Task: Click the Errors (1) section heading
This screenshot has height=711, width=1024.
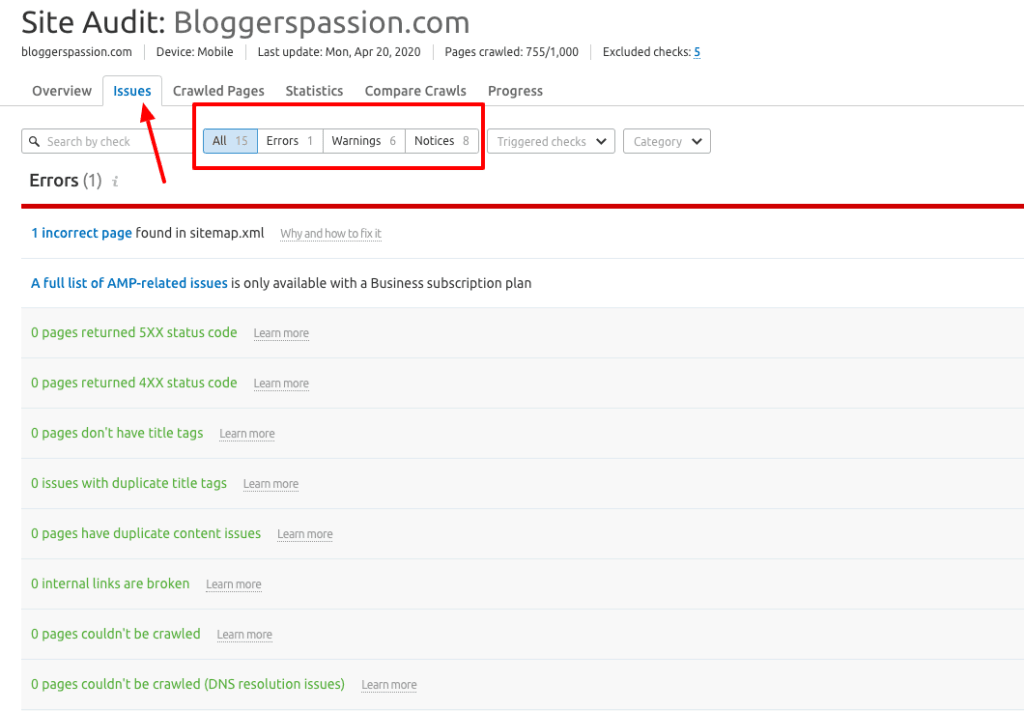Action: (x=65, y=180)
